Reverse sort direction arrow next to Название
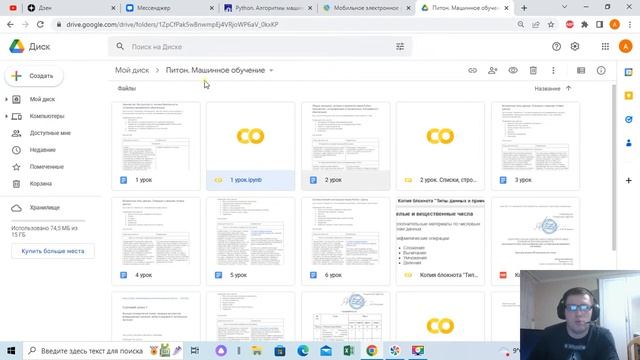Image resolution: width=640 pixels, height=360 pixels. coord(569,88)
